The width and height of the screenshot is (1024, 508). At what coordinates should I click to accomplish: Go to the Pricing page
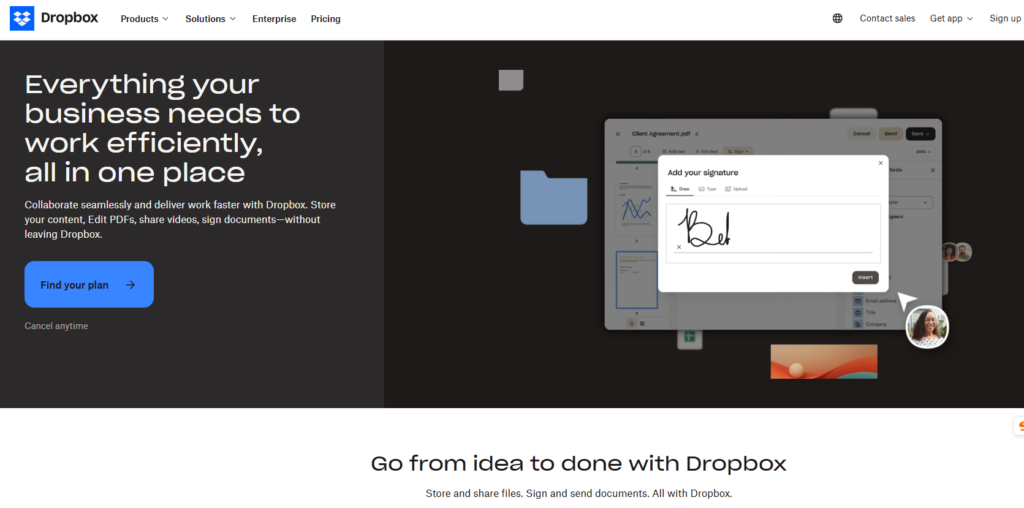(325, 19)
